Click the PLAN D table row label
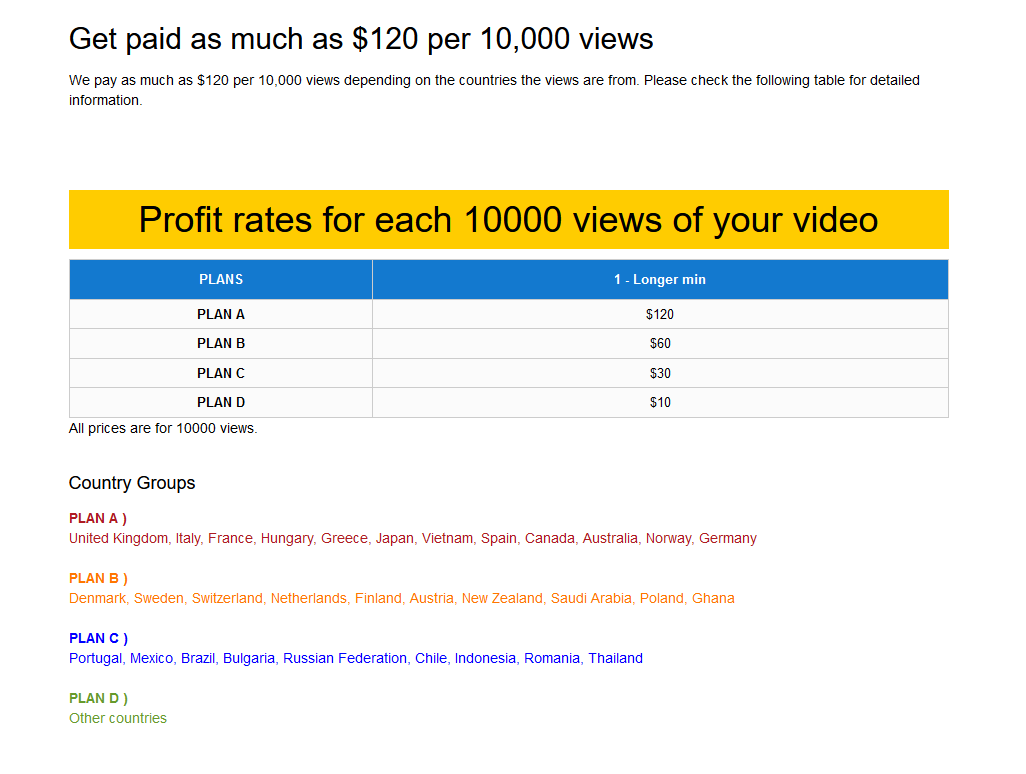This screenshot has height=774, width=1026. (x=221, y=402)
